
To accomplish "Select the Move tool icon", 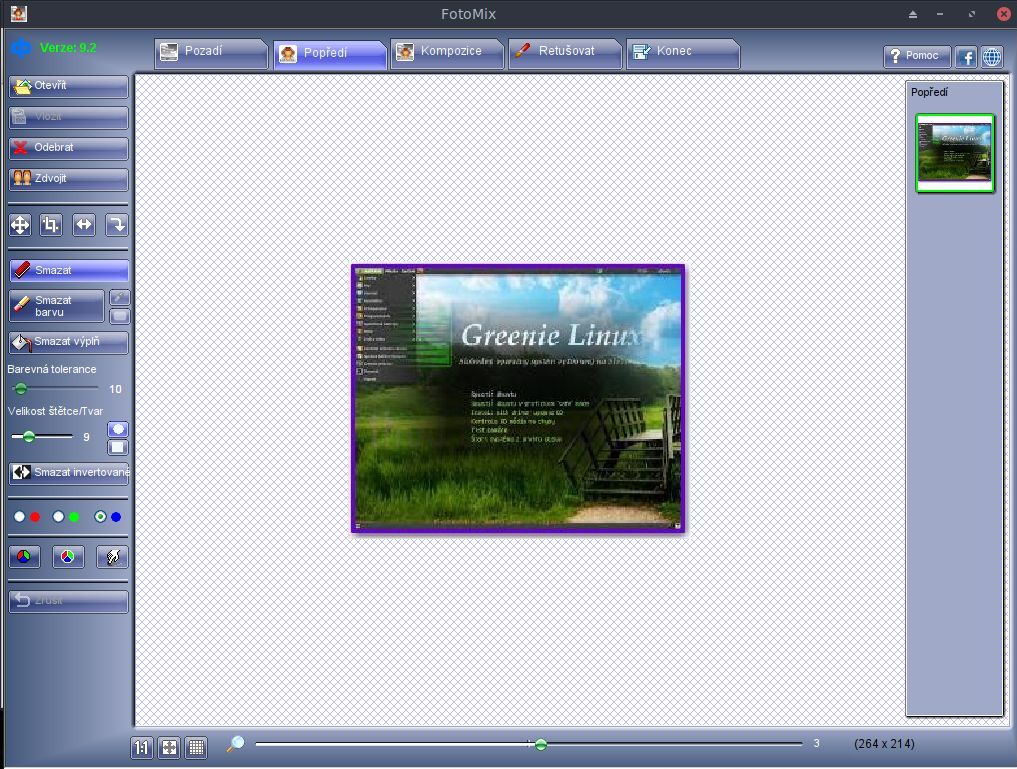I will (20, 225).
